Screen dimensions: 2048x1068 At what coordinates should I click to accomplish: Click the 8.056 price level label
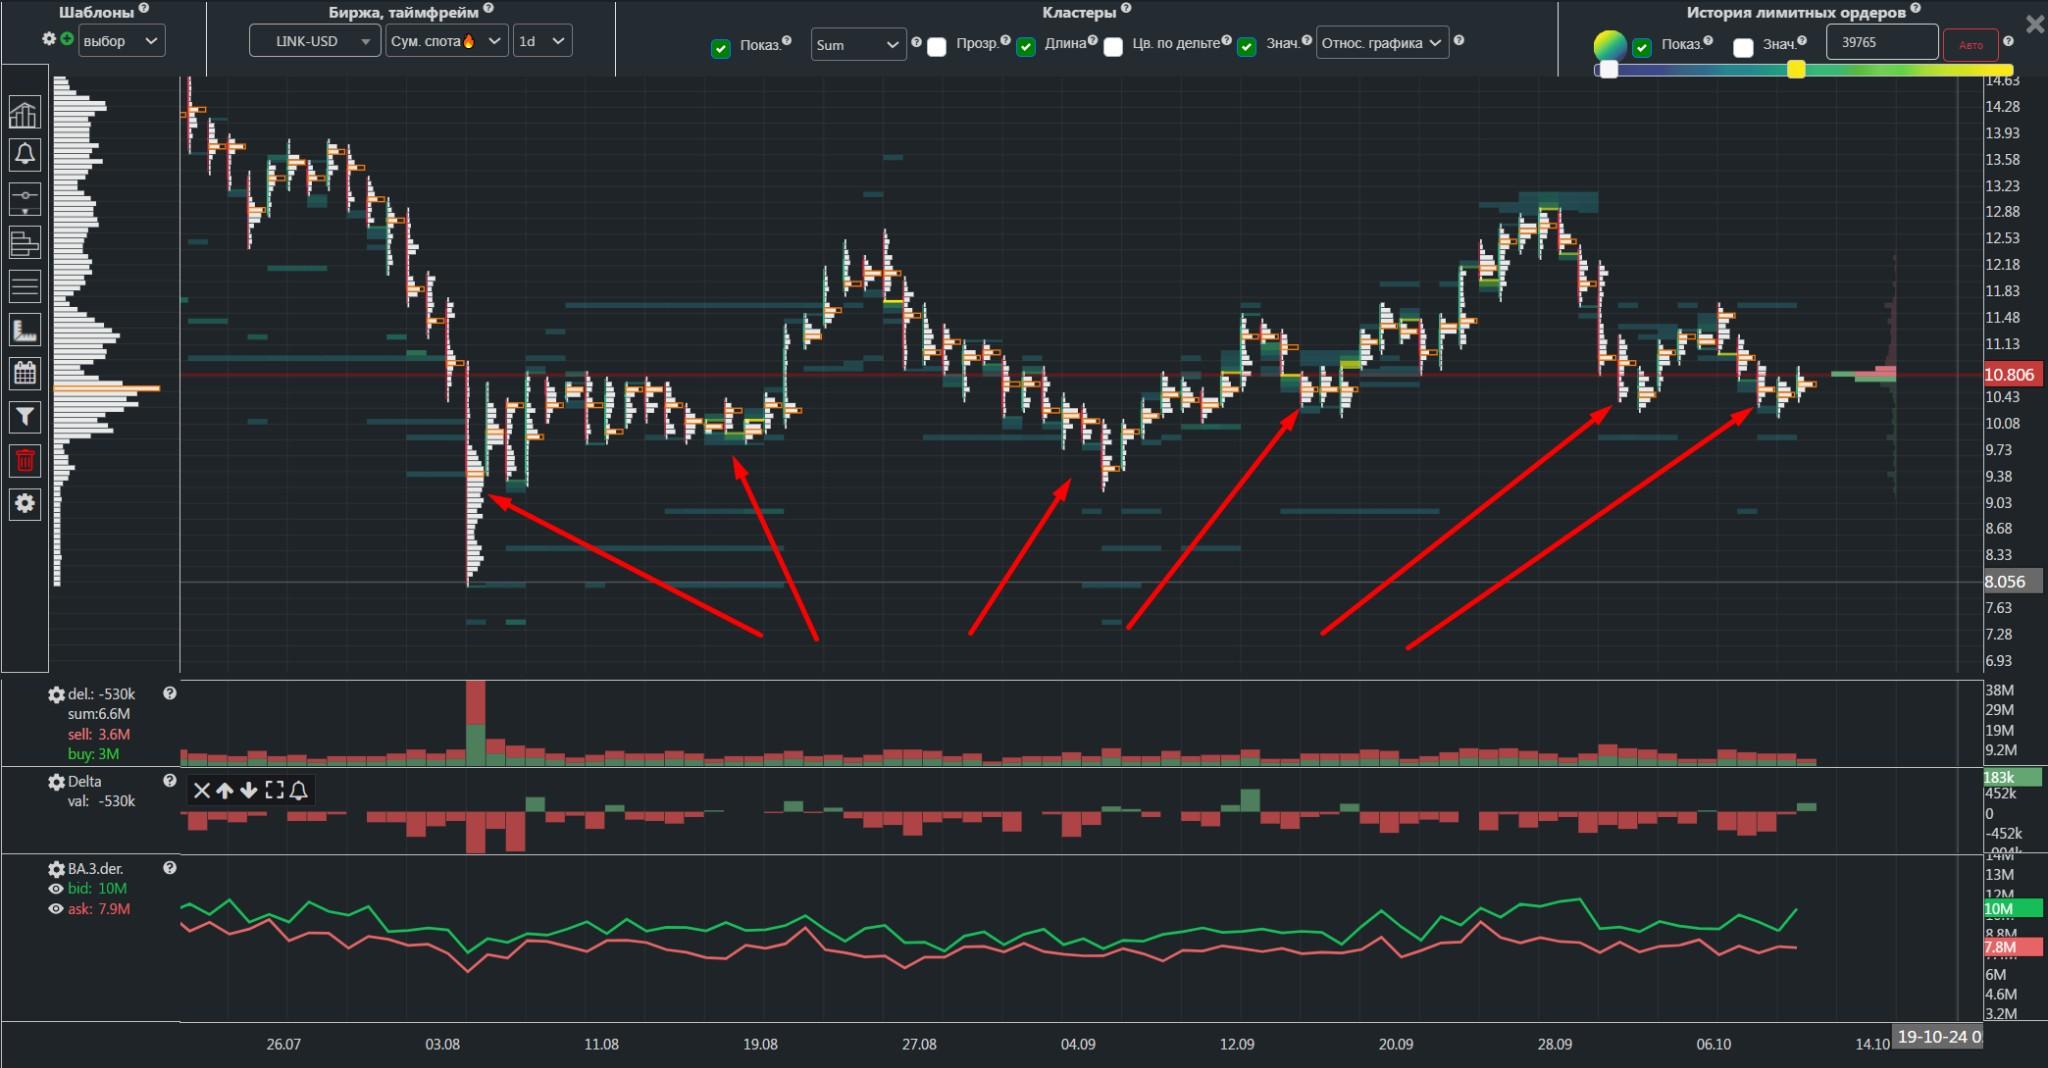(x=2013, y=581)
